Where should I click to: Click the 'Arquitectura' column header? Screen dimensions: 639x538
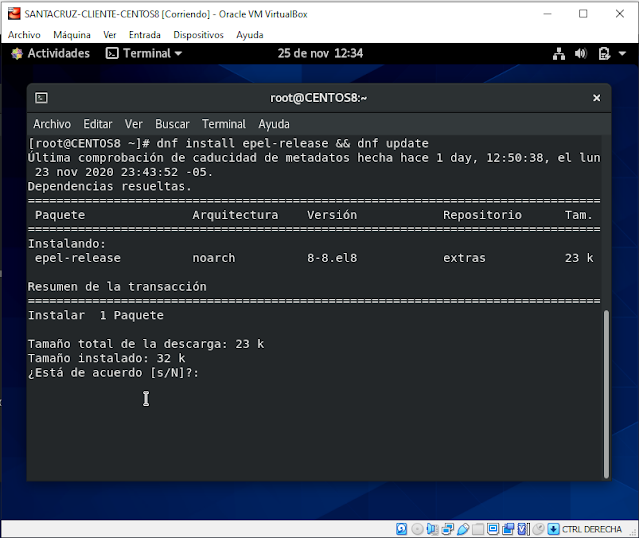point(235,215)
